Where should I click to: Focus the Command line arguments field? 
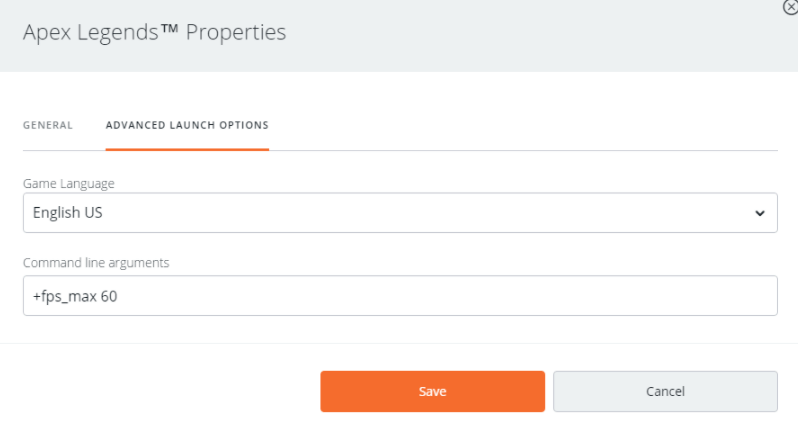pos(400,296)
